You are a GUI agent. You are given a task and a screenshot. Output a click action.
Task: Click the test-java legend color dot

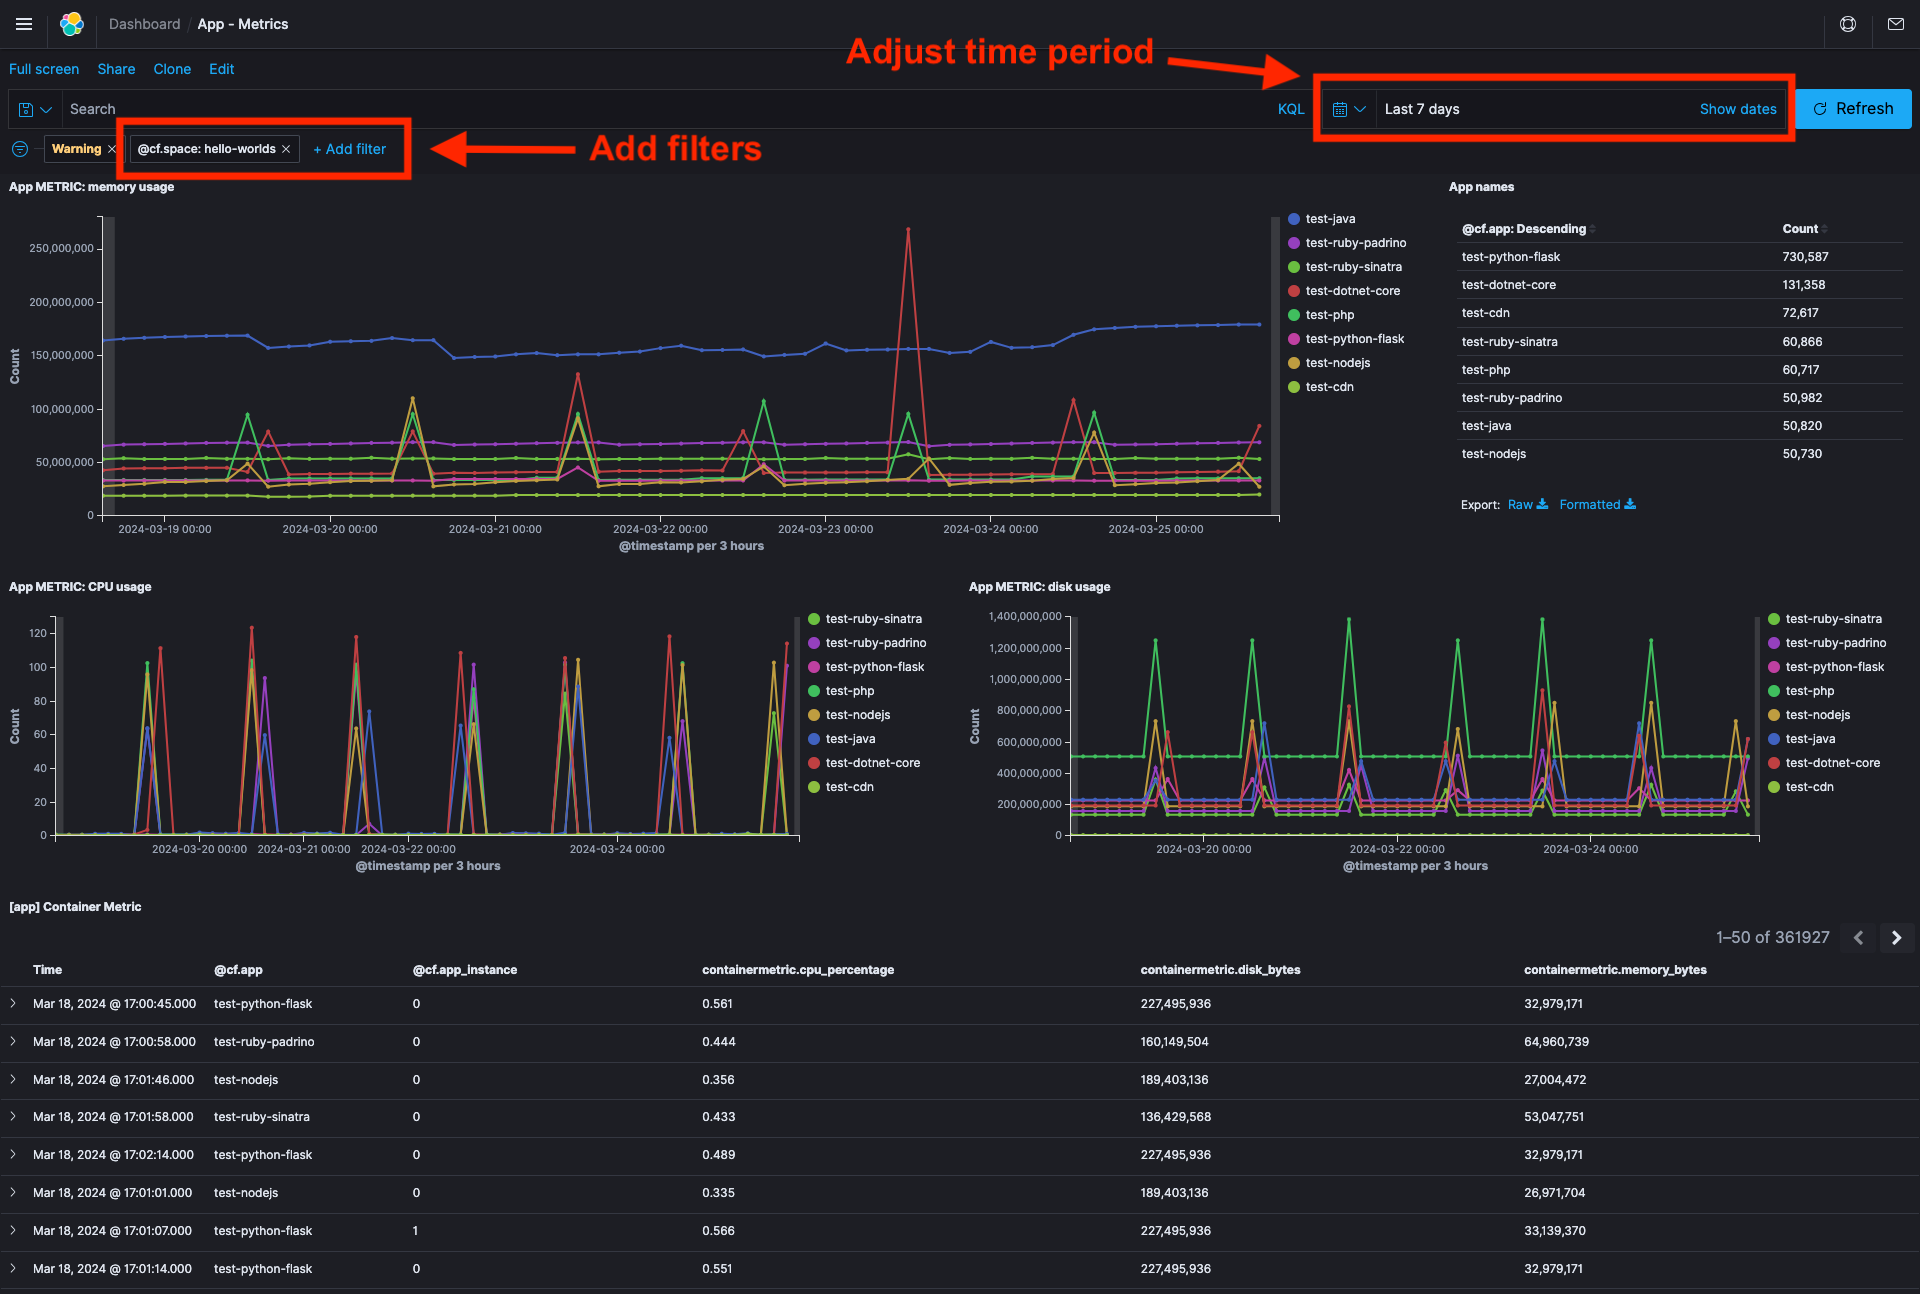click(x=1294, y=219)
